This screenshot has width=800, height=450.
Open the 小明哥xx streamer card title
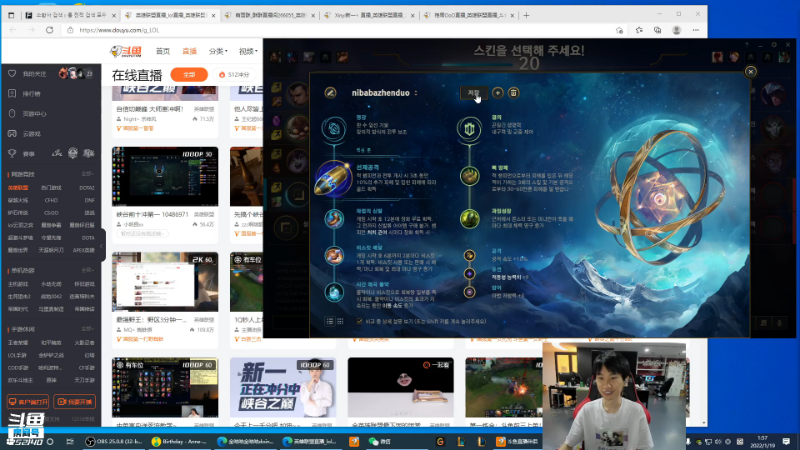[x=152, y=214]
